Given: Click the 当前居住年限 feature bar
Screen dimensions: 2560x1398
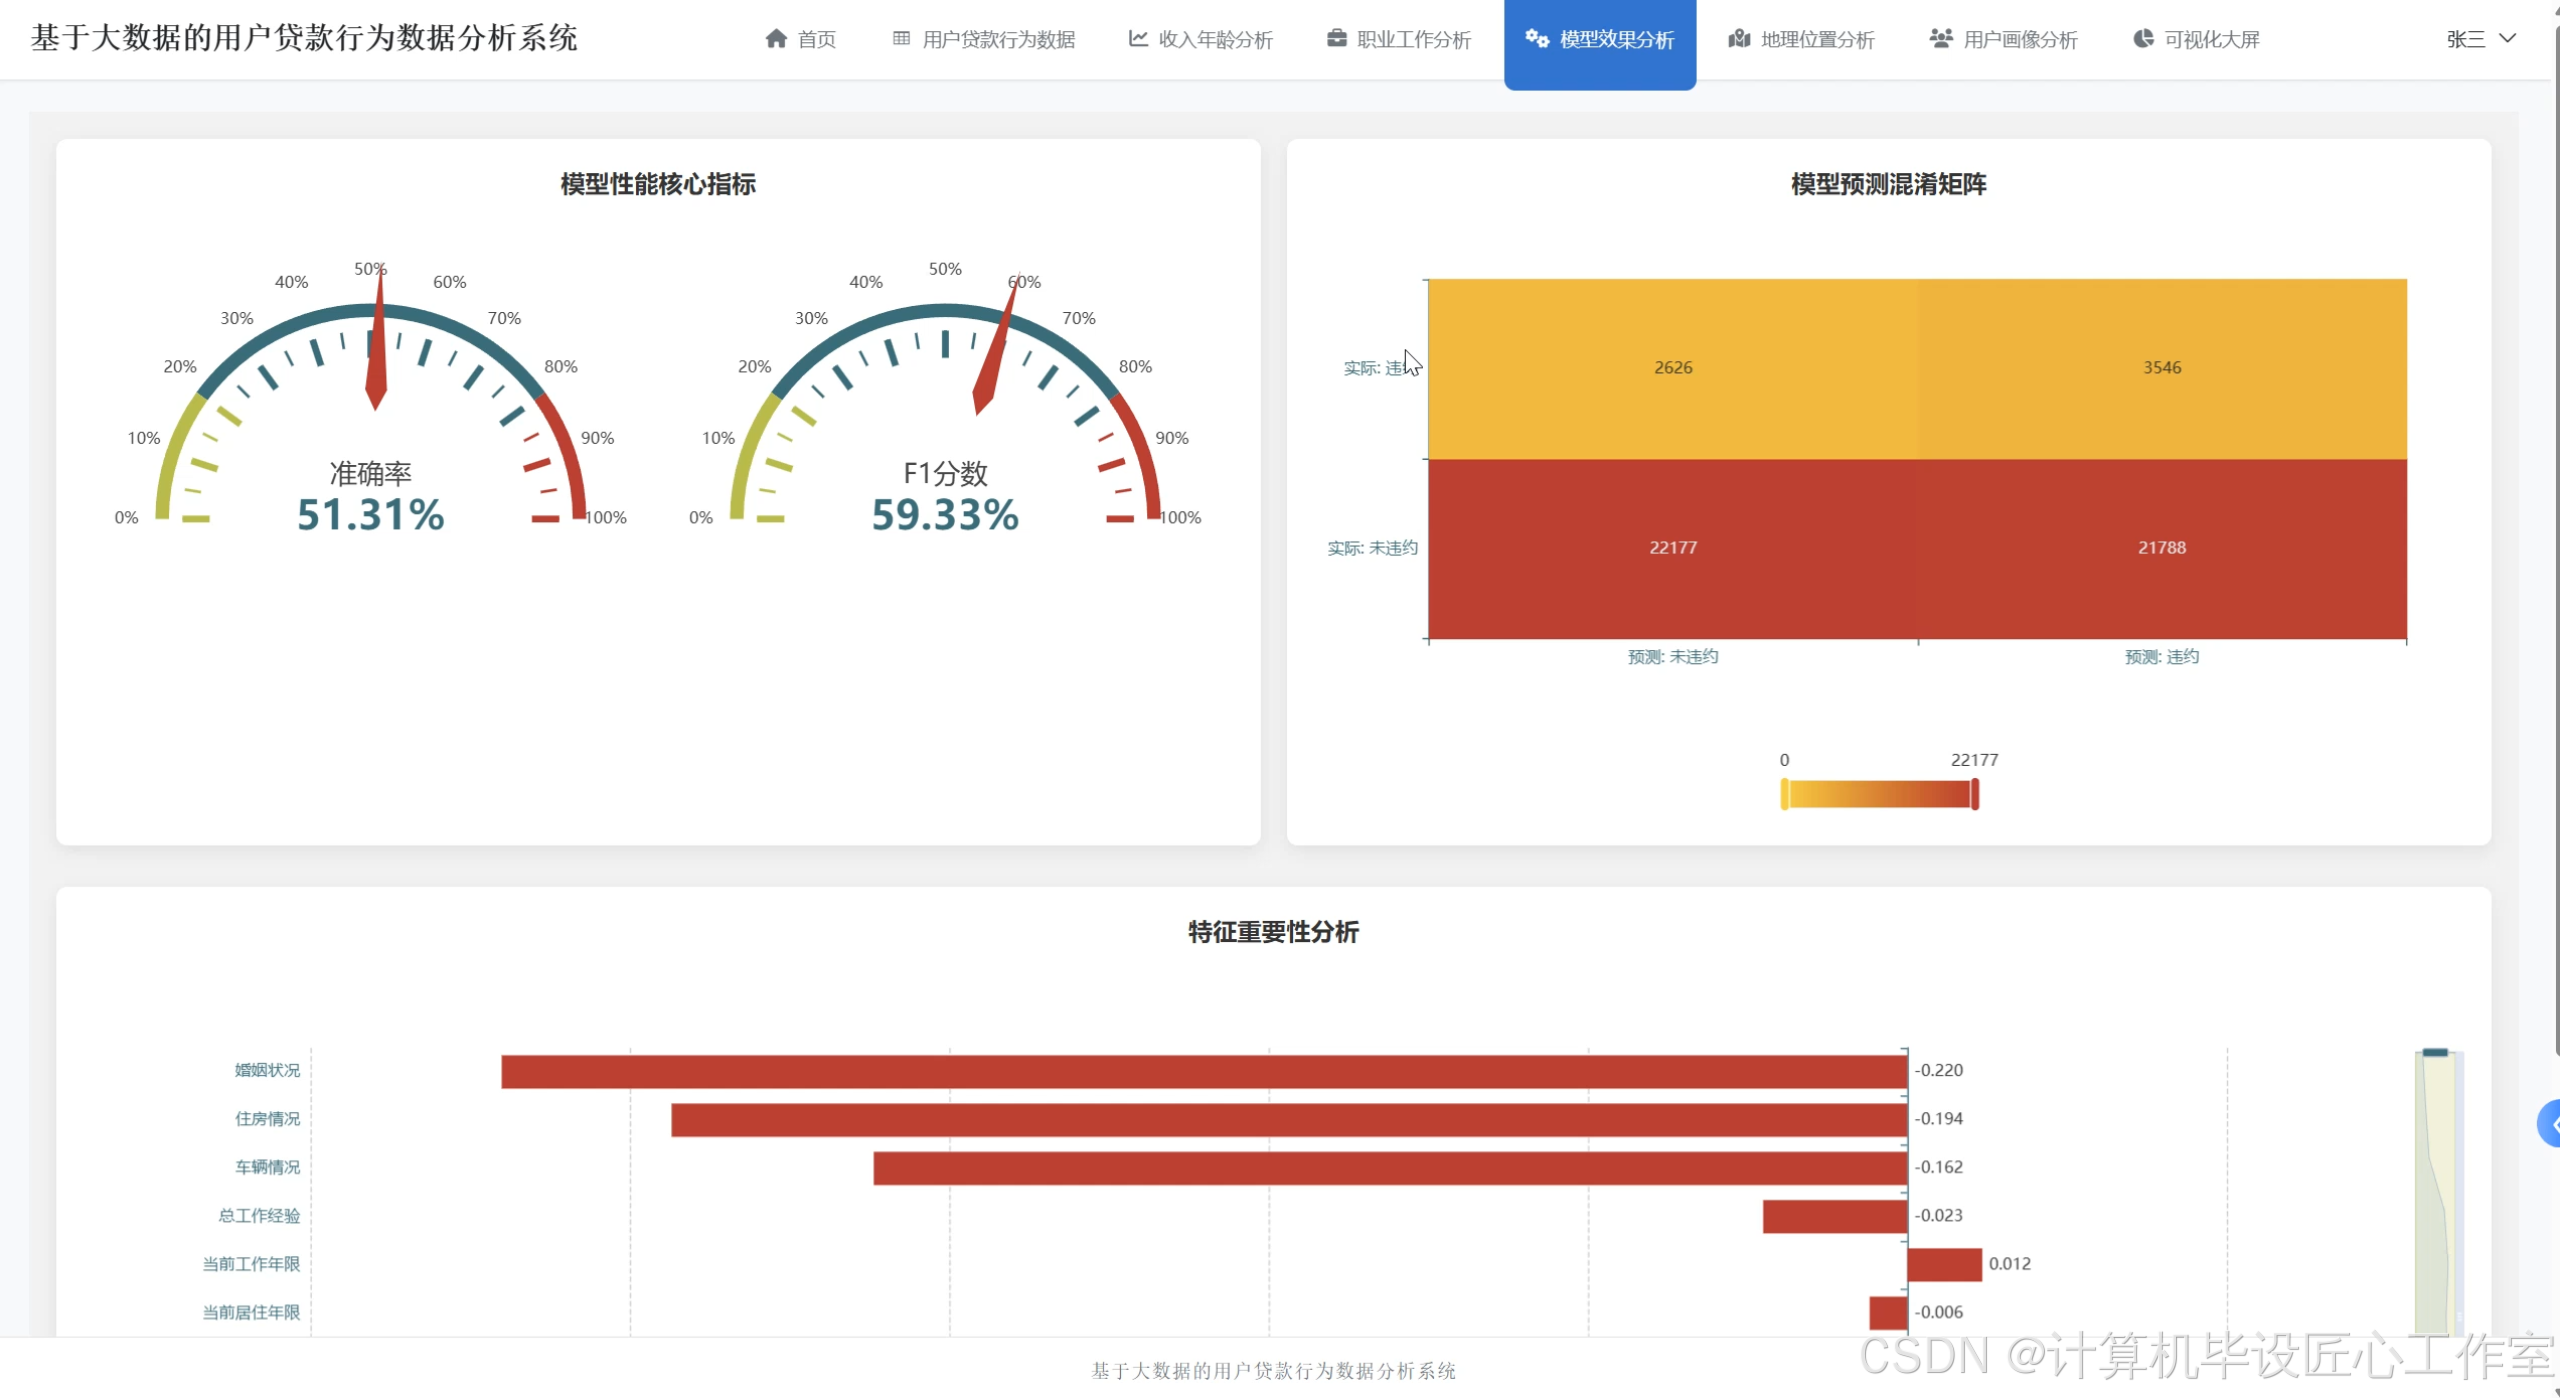Looking at the screenshot, I should (1888, 1313).
